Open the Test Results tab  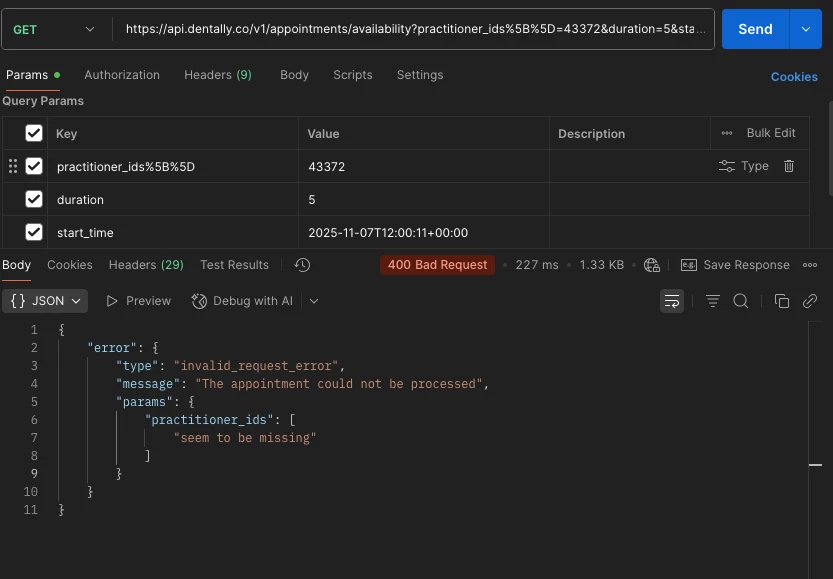click(234, 265)
